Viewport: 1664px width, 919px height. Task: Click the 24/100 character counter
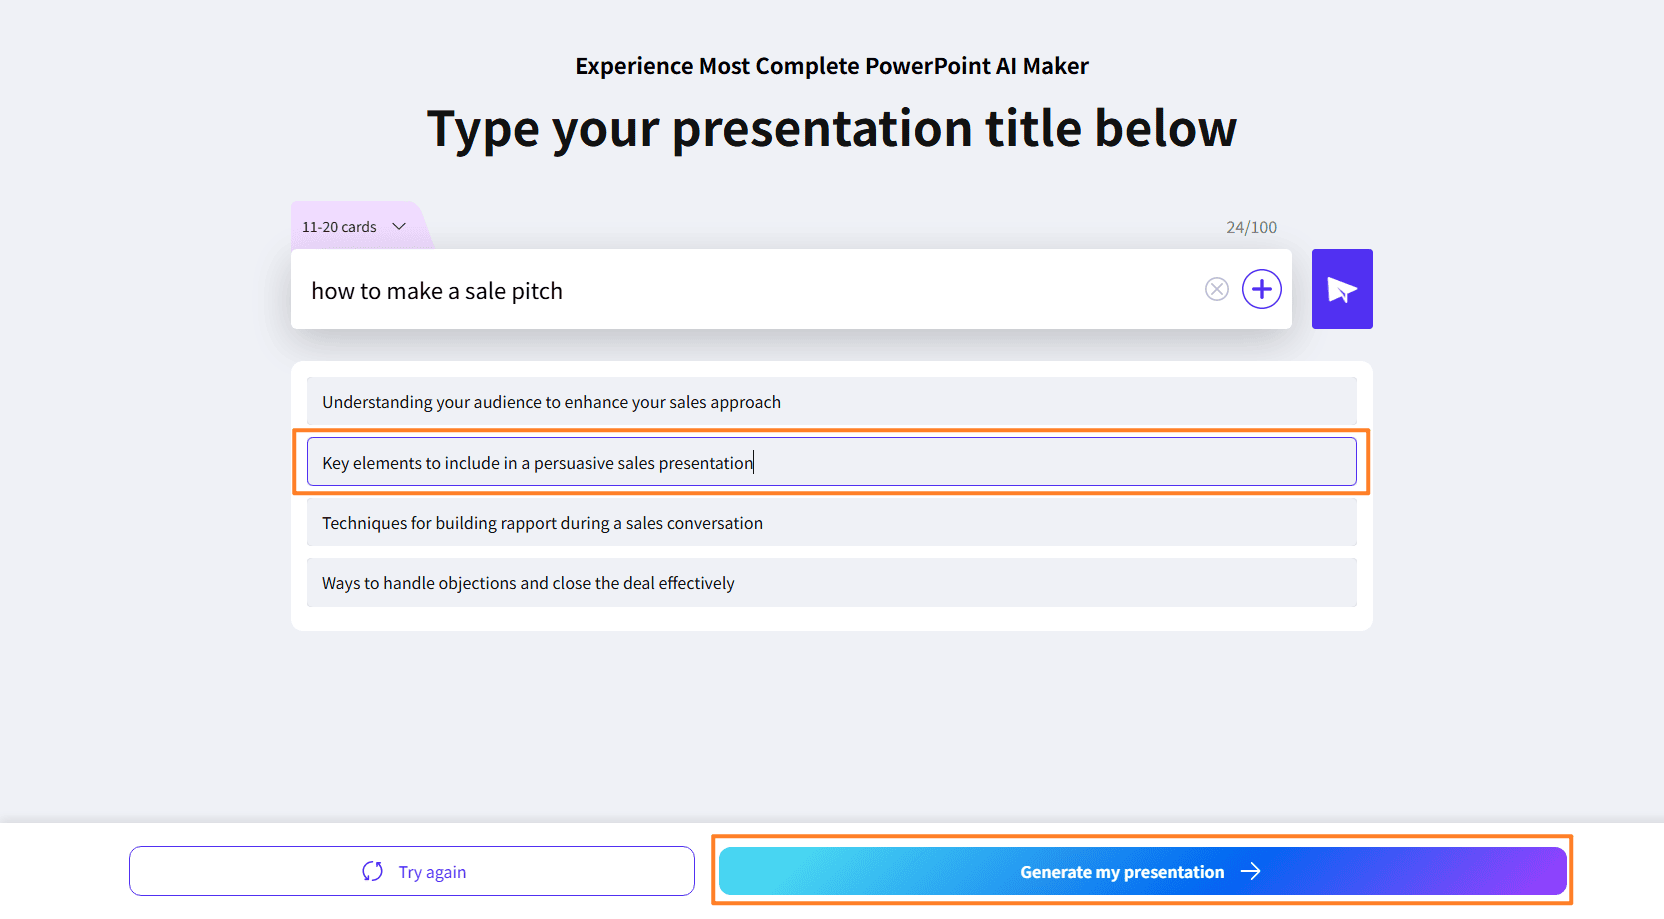(1251, 228)
